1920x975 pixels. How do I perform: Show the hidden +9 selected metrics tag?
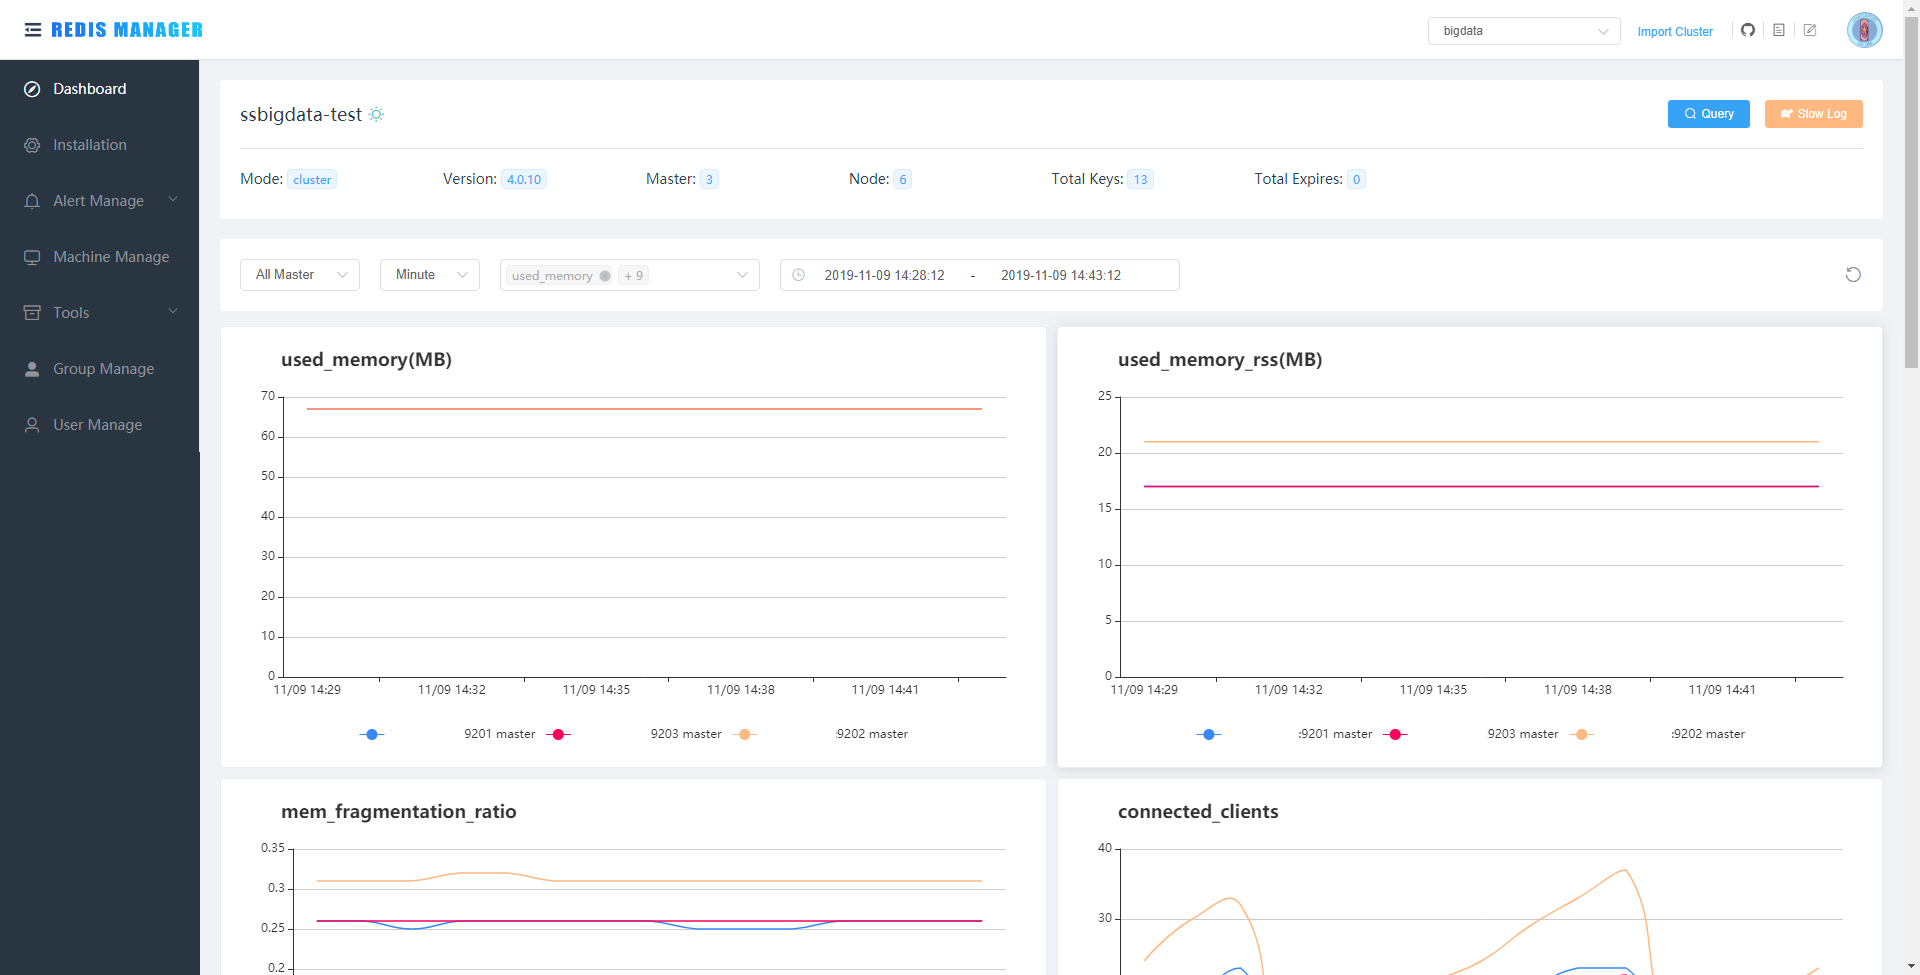point(633,276)
